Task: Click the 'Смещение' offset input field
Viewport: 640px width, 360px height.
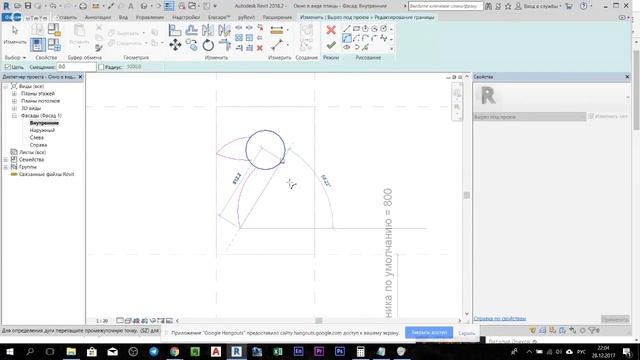Action: [x=76, y=67]
